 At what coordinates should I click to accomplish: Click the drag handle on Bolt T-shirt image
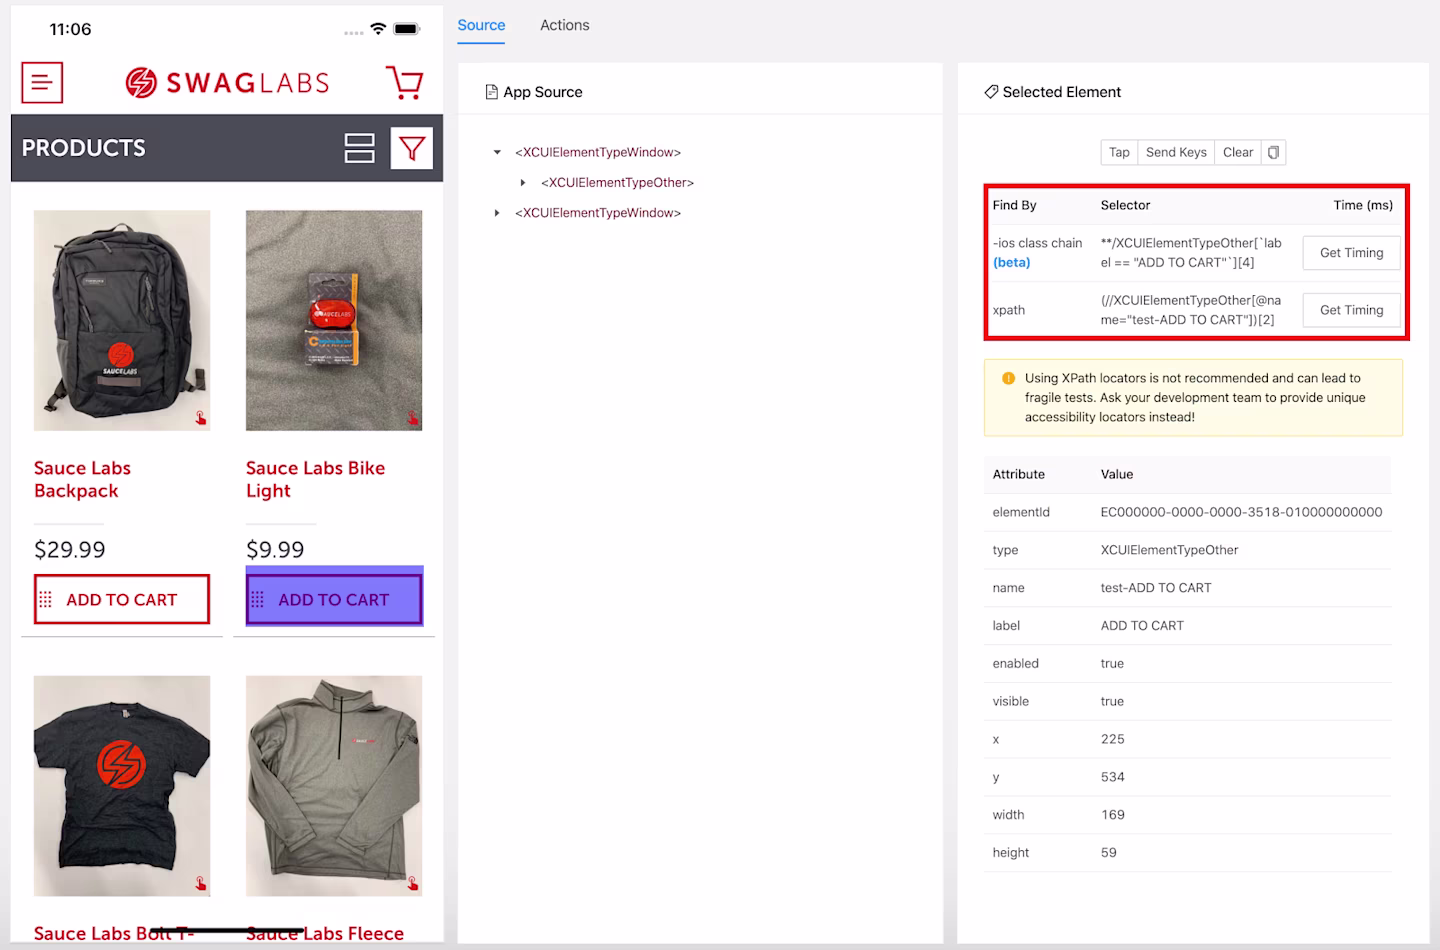(201, 884)
